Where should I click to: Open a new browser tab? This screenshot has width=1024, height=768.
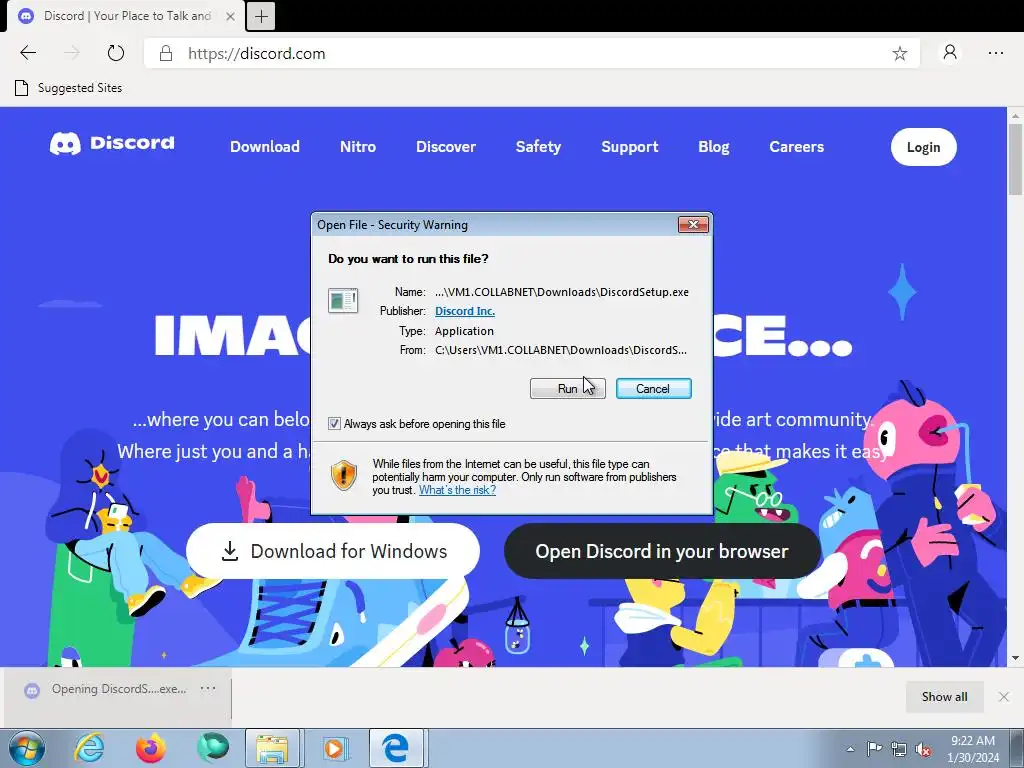tap(261, 16)
